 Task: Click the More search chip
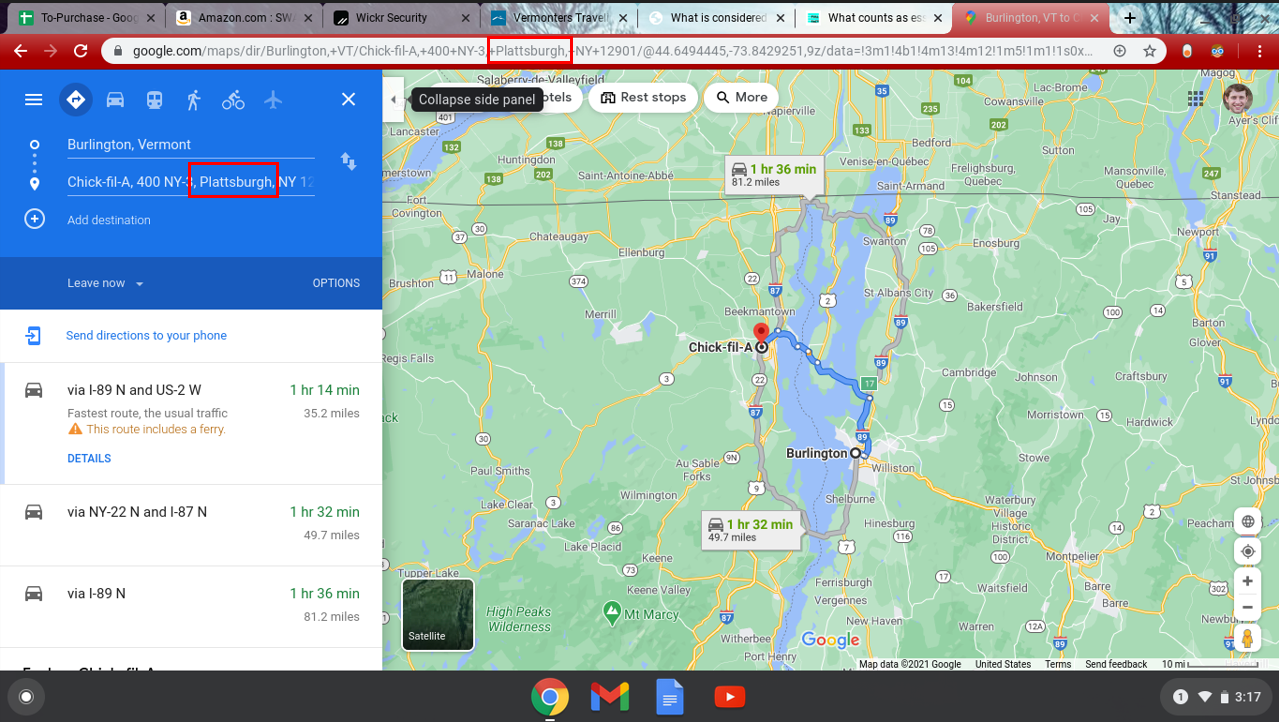[742, 97]
